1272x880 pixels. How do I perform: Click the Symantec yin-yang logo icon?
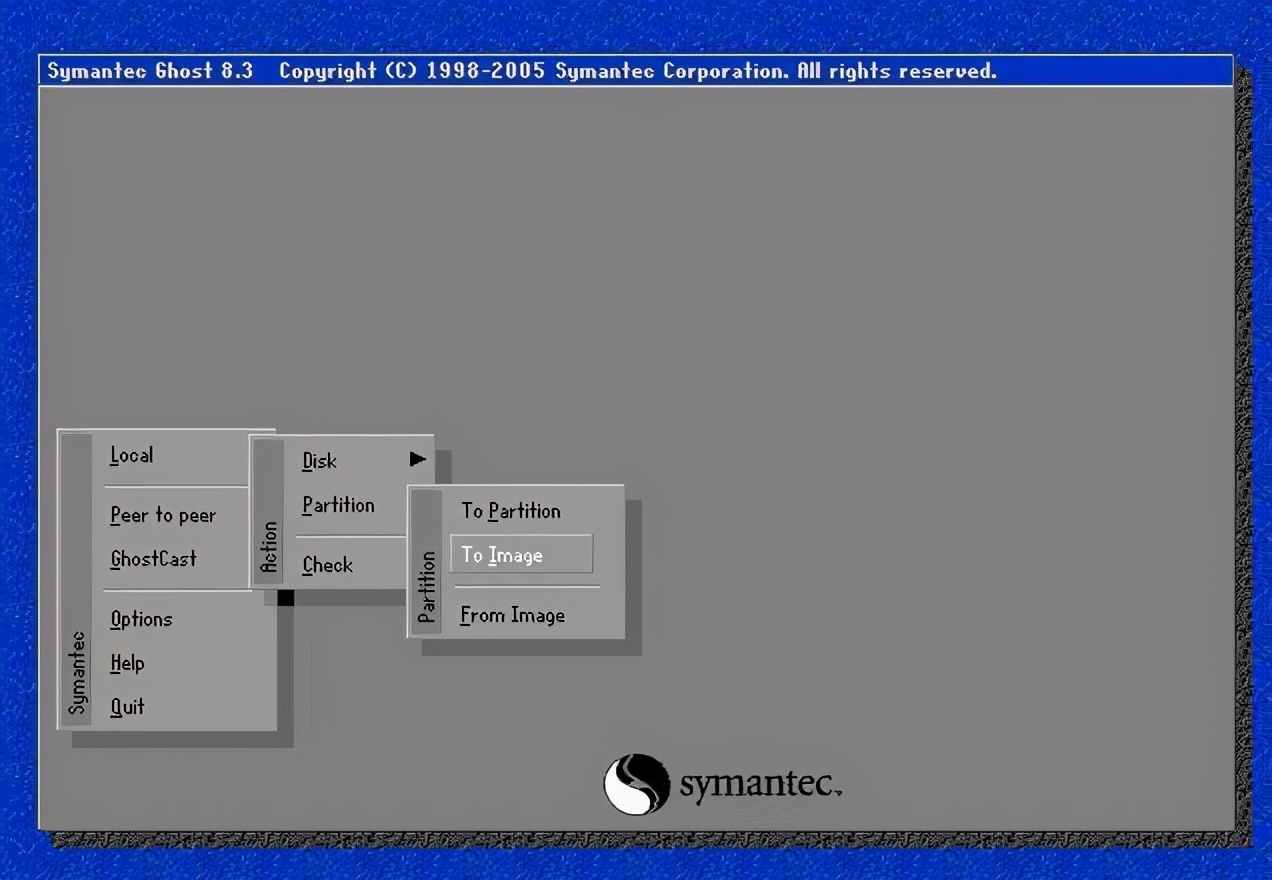(636, 784)
